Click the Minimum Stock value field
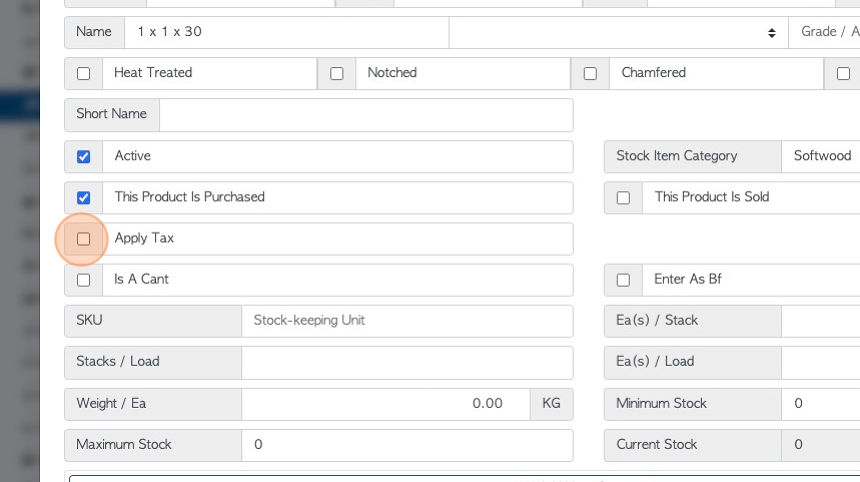 pyautogui.click(x=821, y=404)
